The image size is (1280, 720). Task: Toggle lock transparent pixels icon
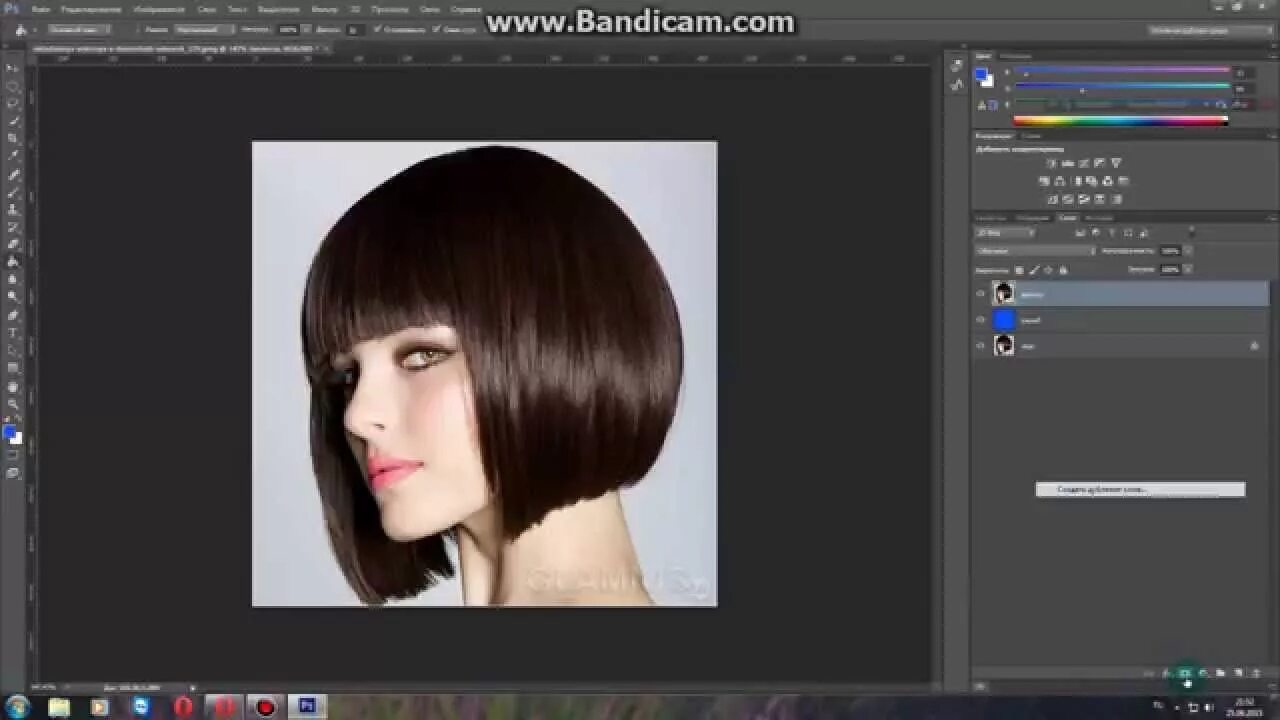pos(1020,270)
